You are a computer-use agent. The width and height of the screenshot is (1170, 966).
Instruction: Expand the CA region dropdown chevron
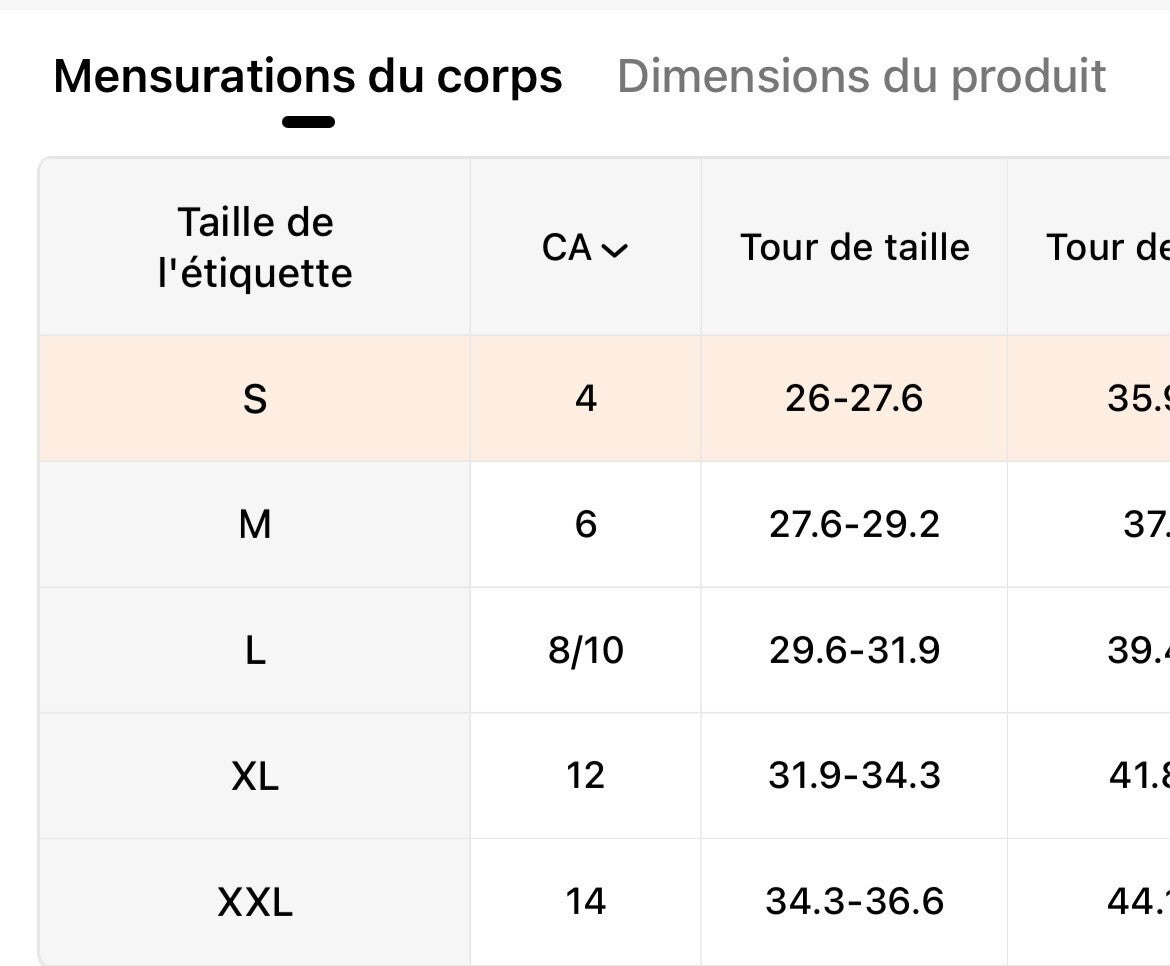click(x=615, y=250)
